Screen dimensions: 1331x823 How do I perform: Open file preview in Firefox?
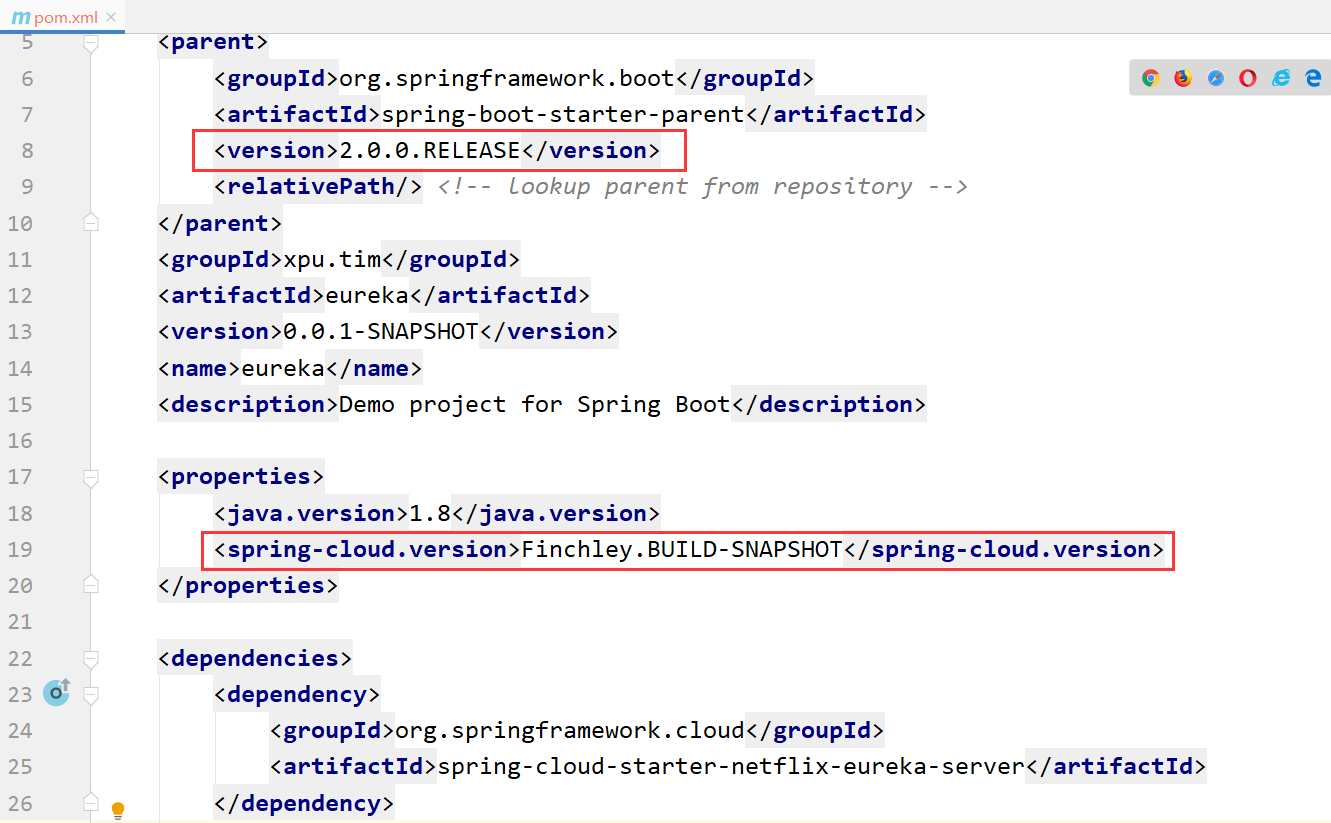(1183, 78)
